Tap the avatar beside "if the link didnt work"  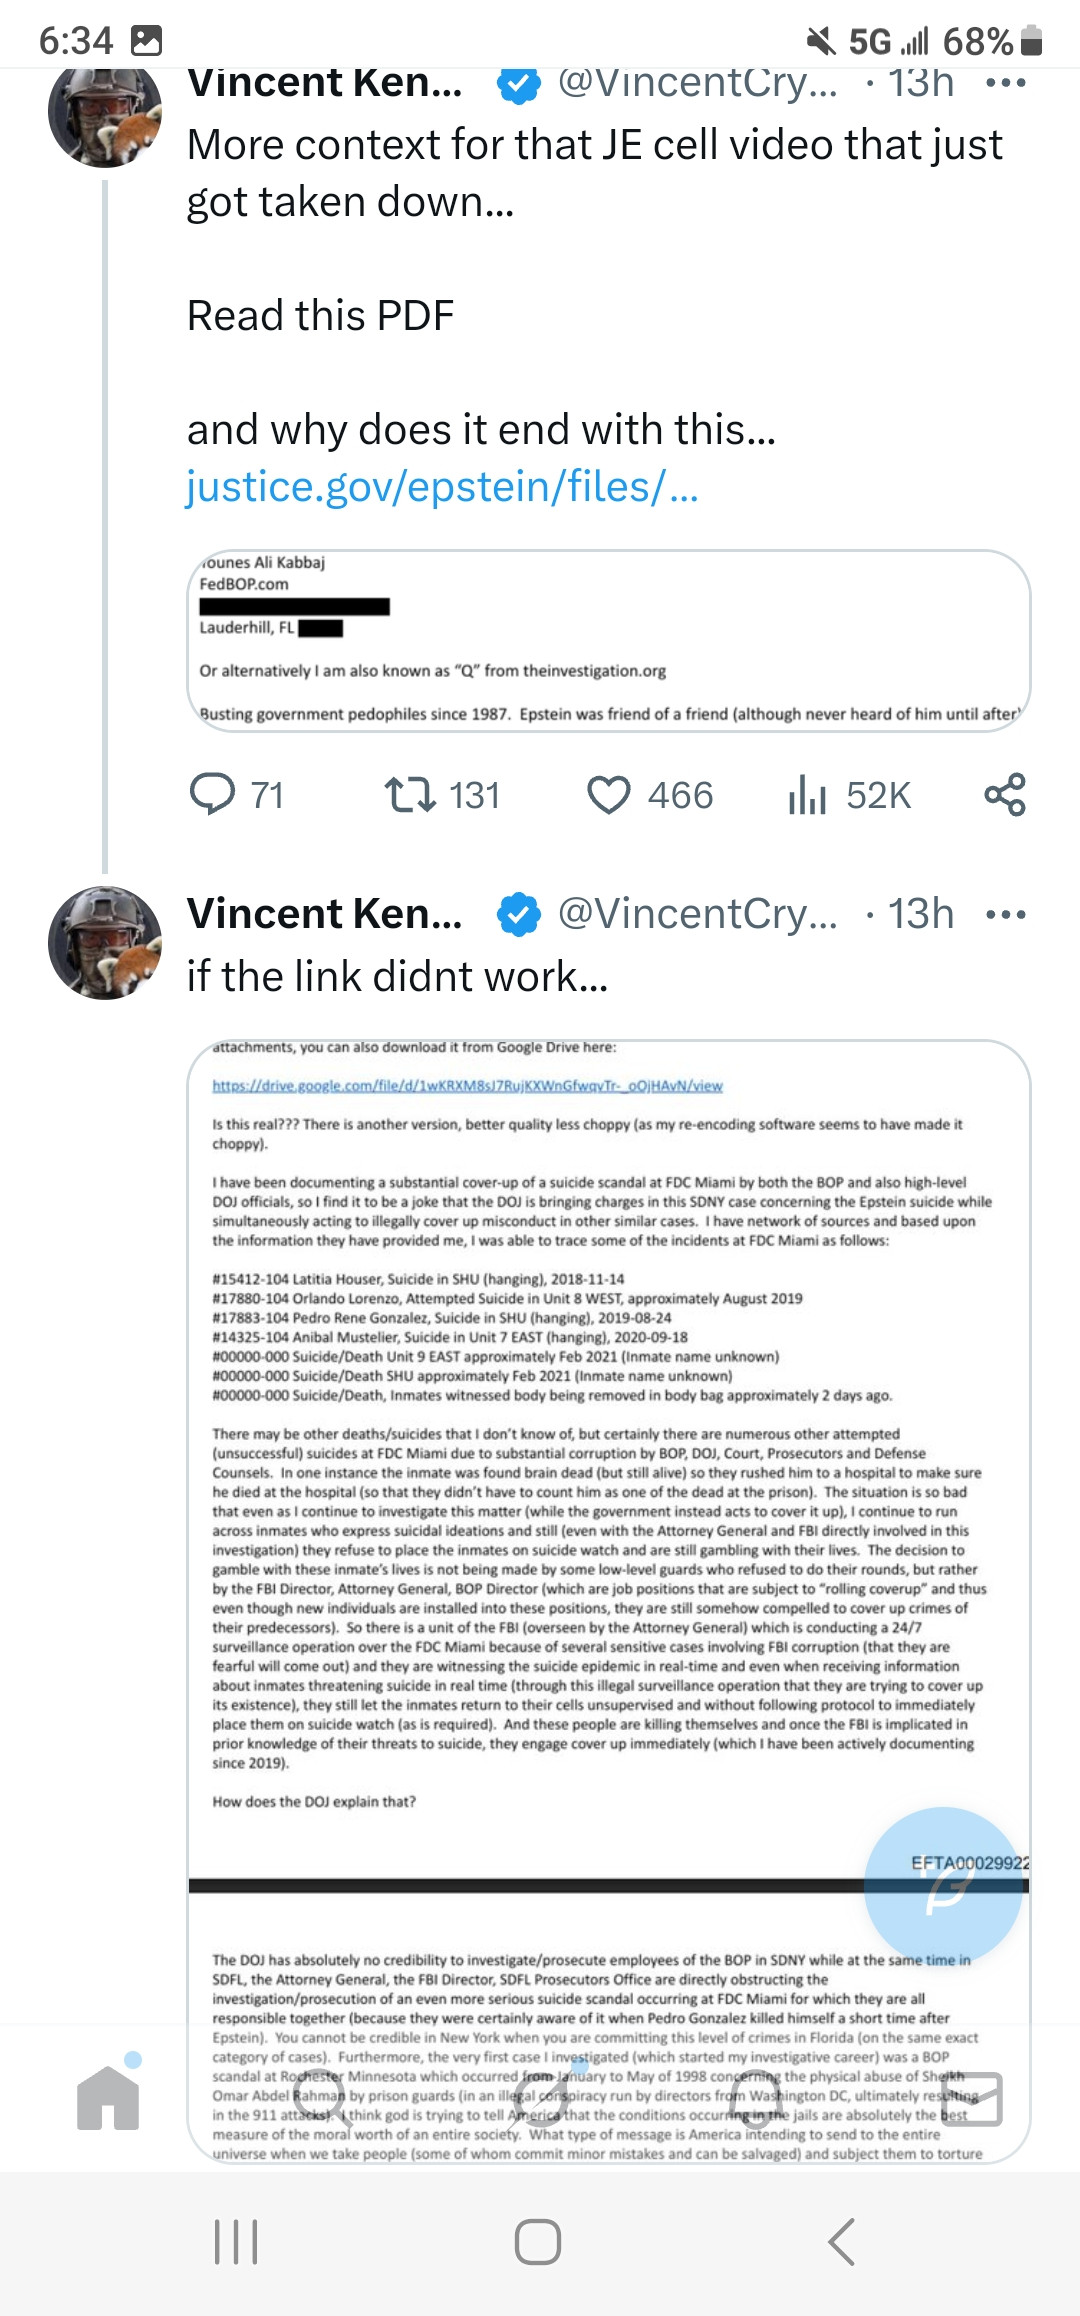[105, 942]
